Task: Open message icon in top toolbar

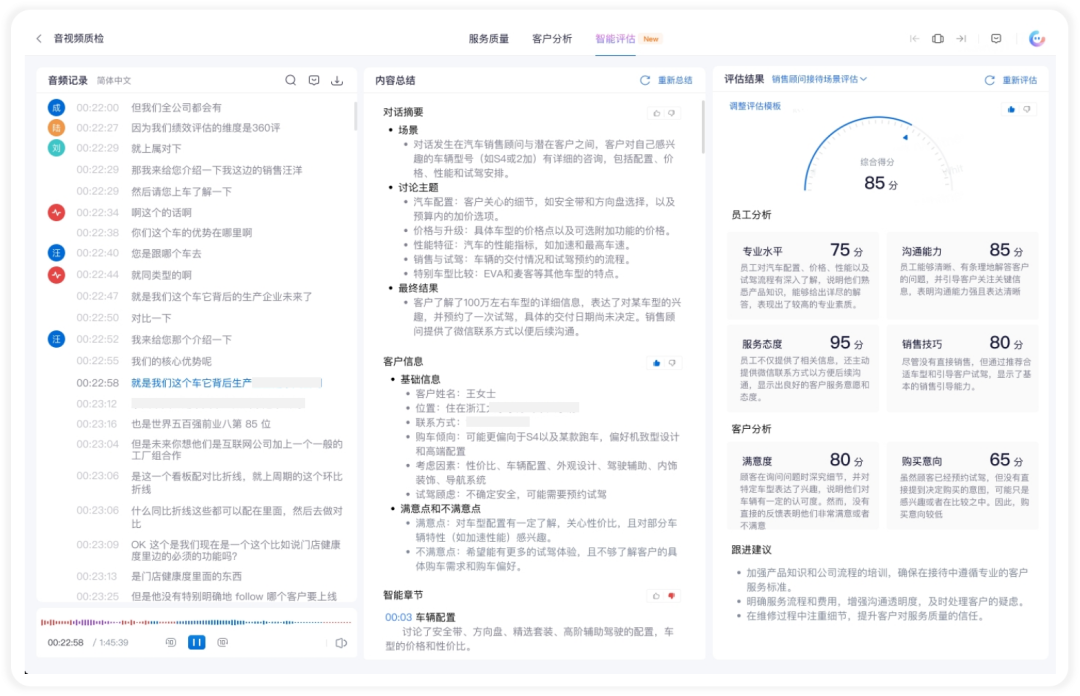Action: pos(996,39)
